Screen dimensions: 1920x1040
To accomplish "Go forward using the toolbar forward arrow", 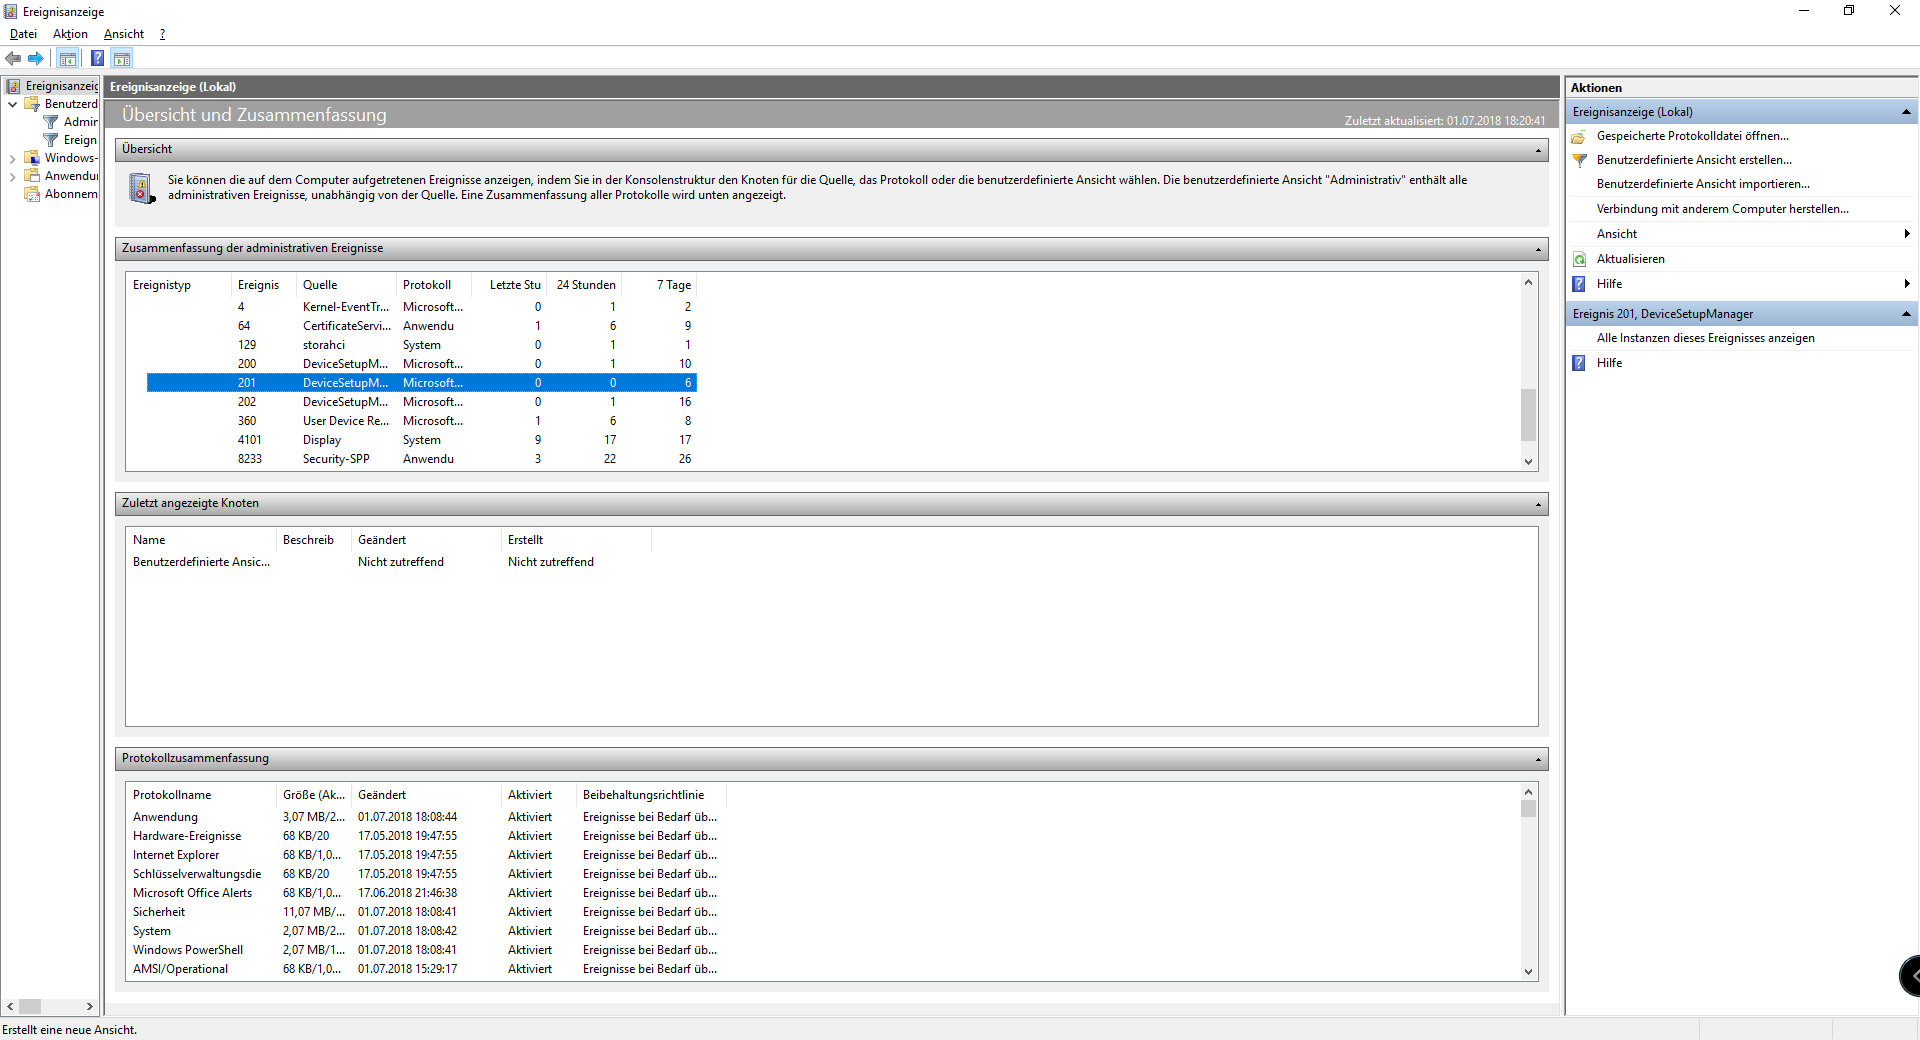I will (x=36, y=58).
